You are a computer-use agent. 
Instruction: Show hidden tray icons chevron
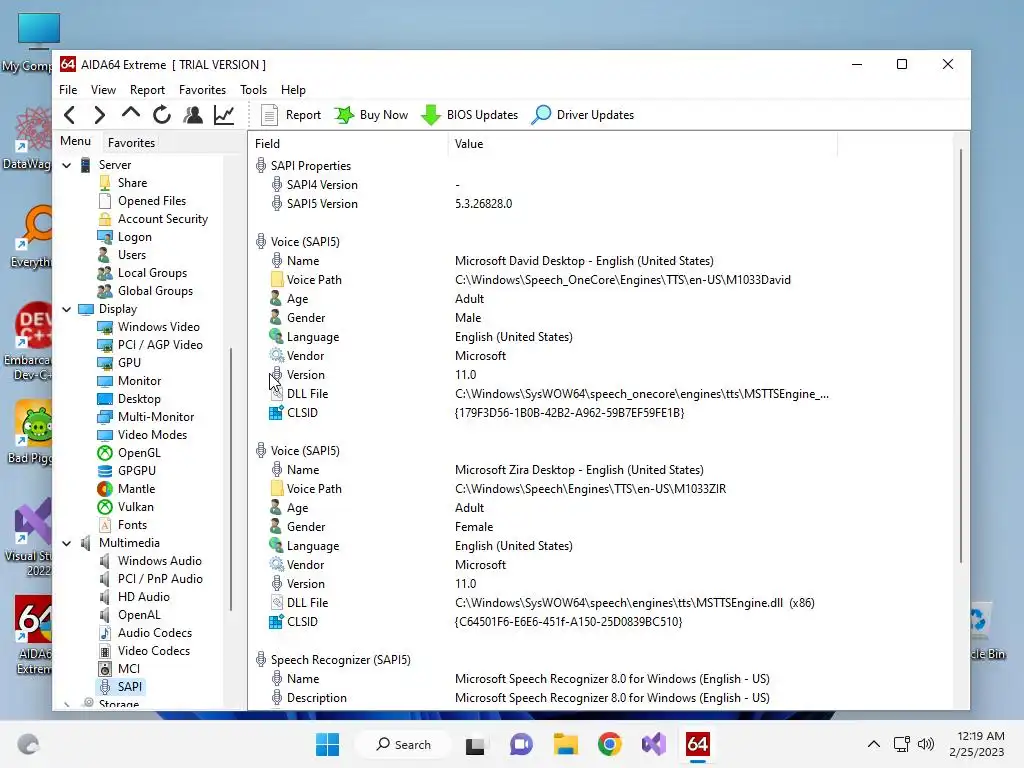click(873, 744)
